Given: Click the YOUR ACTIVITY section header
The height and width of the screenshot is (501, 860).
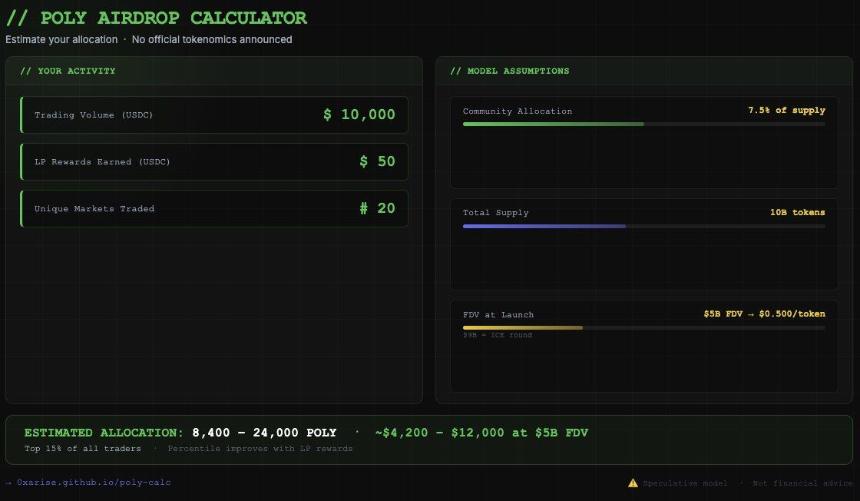Looking at the screenshot, I should 68,71.
